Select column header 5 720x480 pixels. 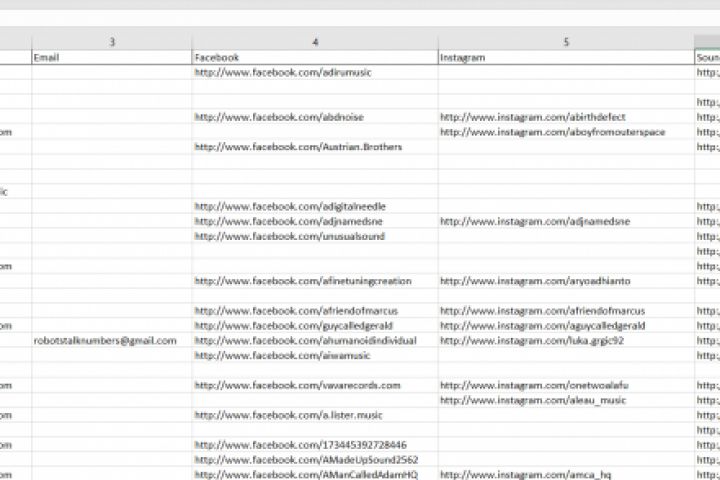[x=566, y=42]
